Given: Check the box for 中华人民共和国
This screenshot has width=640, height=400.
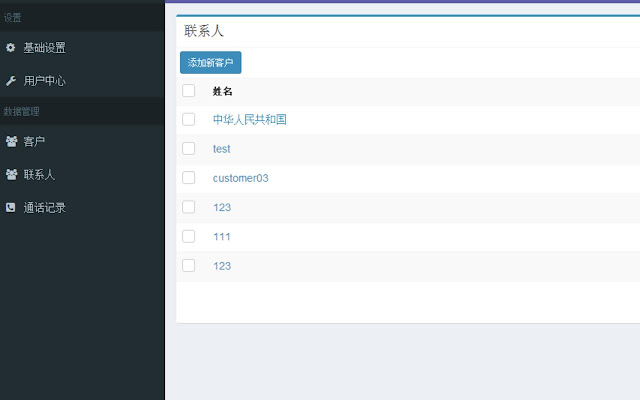Looking at the screenshot, I should click(x=189, y=120).
